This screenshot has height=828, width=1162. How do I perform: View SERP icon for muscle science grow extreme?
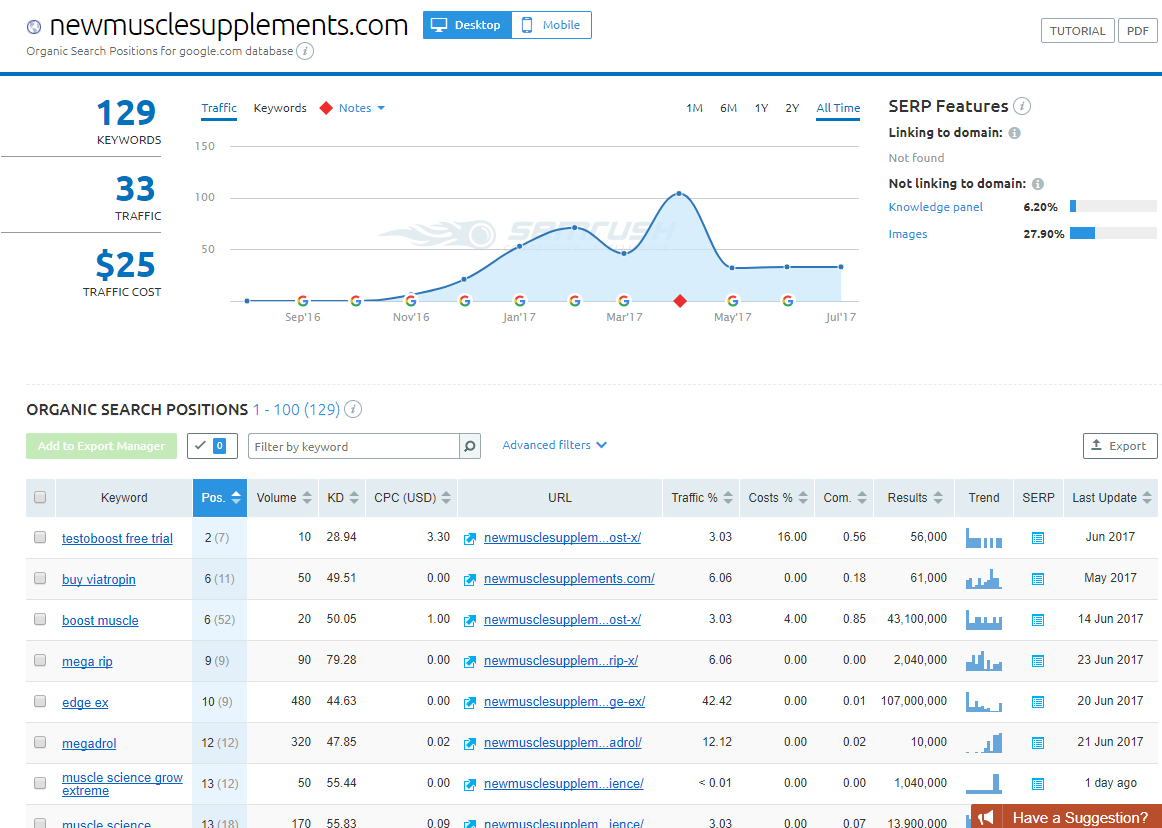point(1038,784)
